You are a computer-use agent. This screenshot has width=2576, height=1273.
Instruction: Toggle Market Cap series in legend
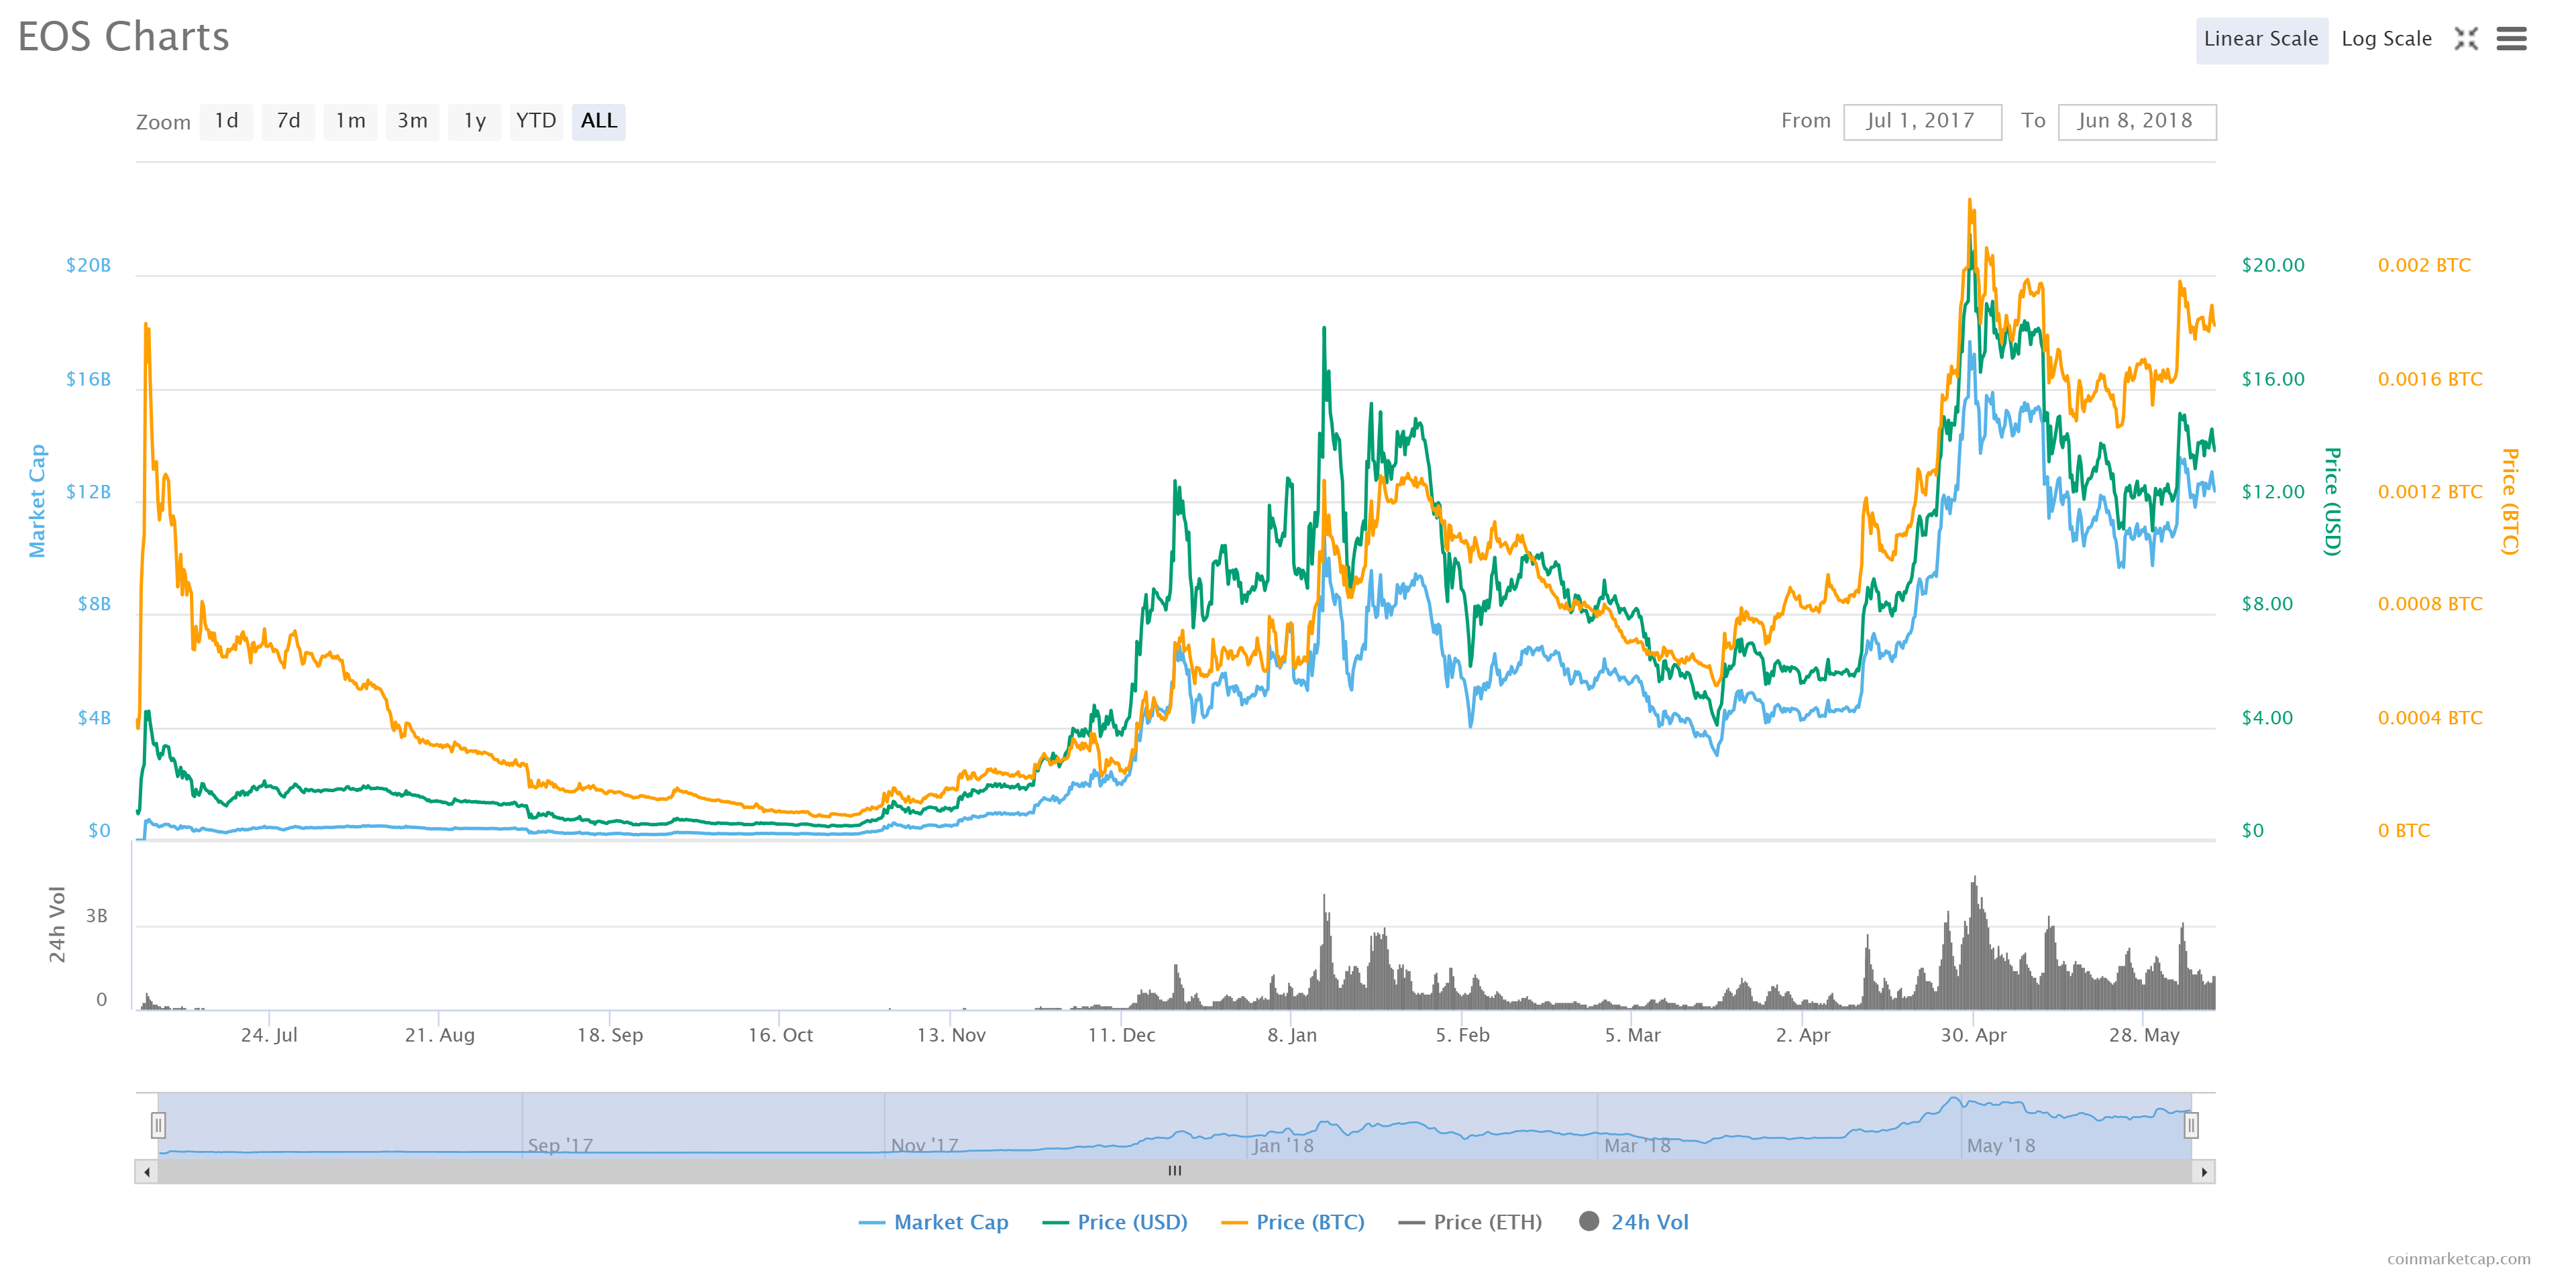tap(933, 1222)
